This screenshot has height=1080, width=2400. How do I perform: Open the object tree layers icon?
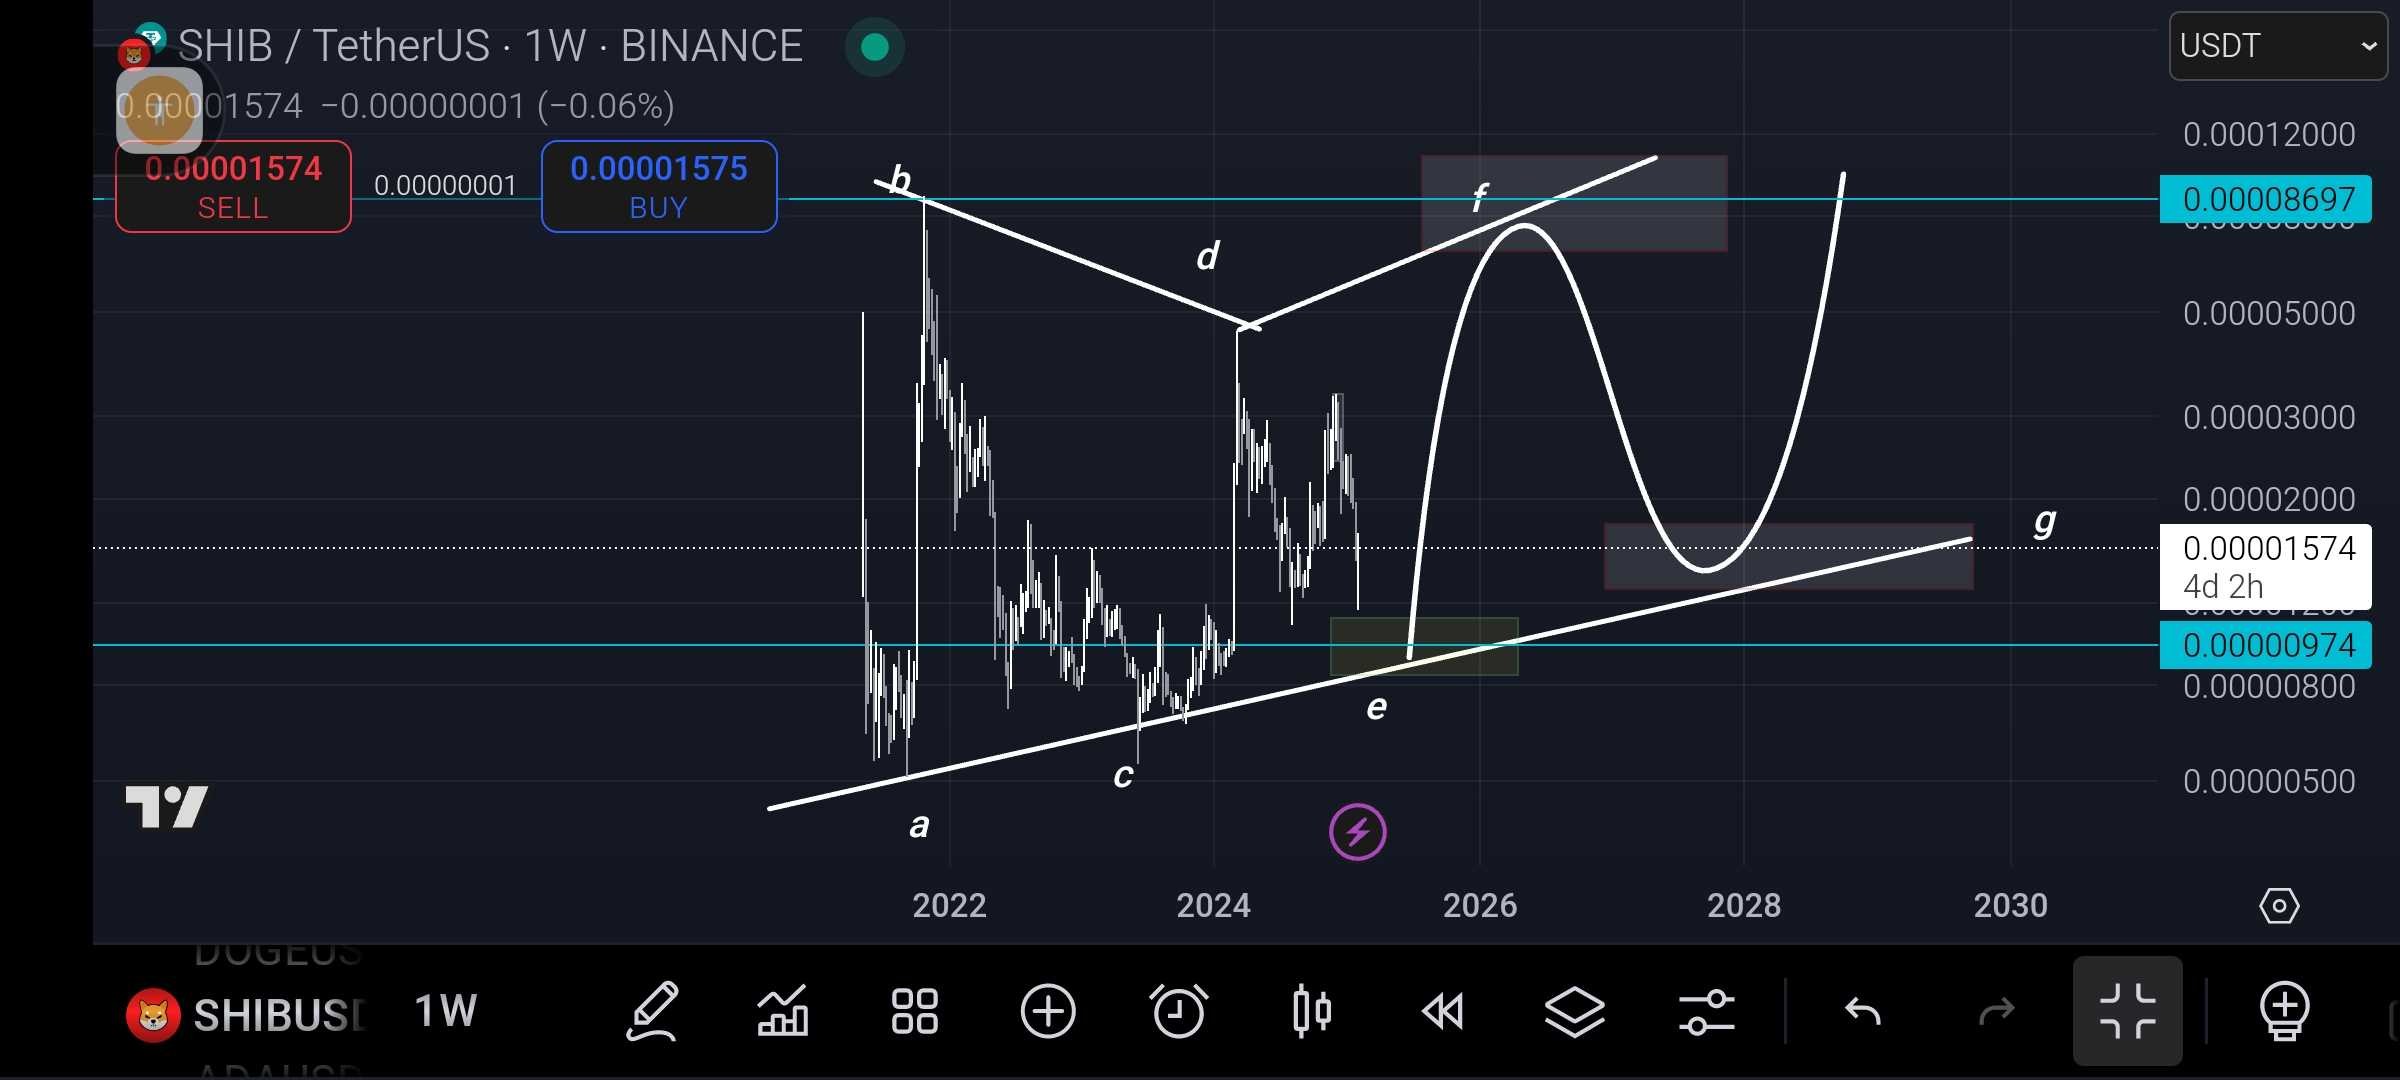click(x=1575, y=1012)
